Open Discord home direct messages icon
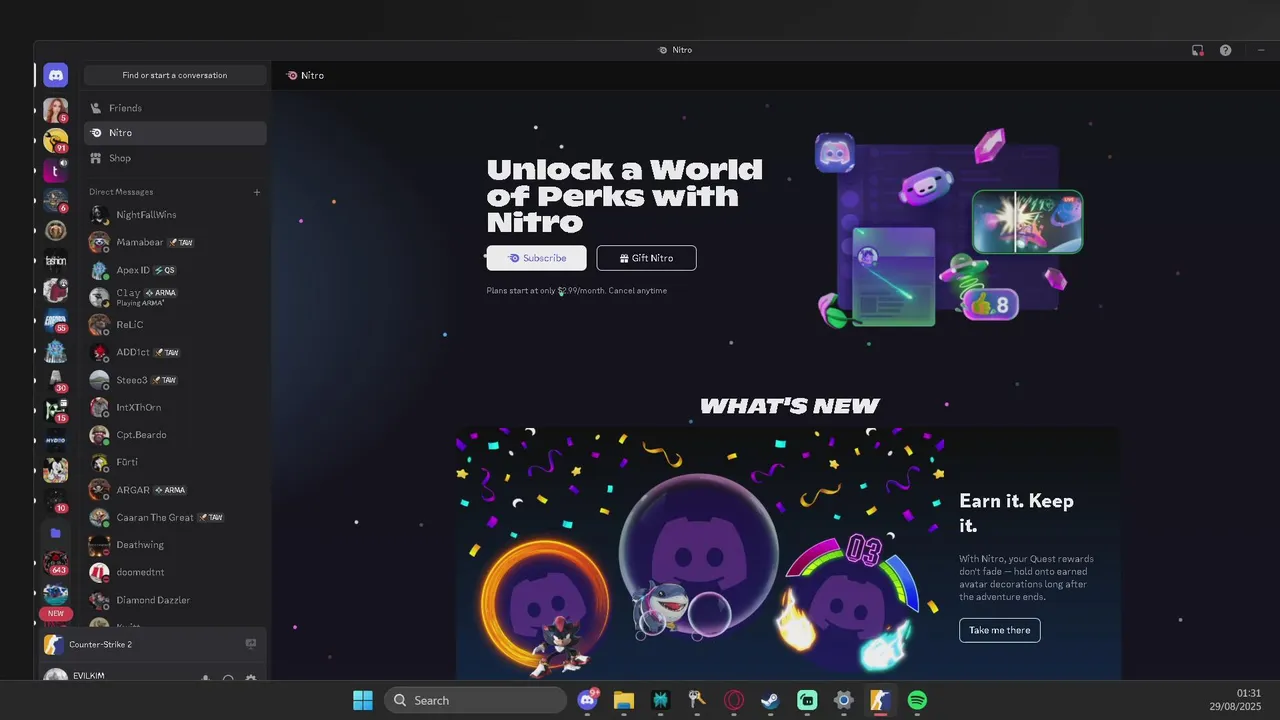The height and width of the screenshot is (720, 1280). click(x=55, y=75)
